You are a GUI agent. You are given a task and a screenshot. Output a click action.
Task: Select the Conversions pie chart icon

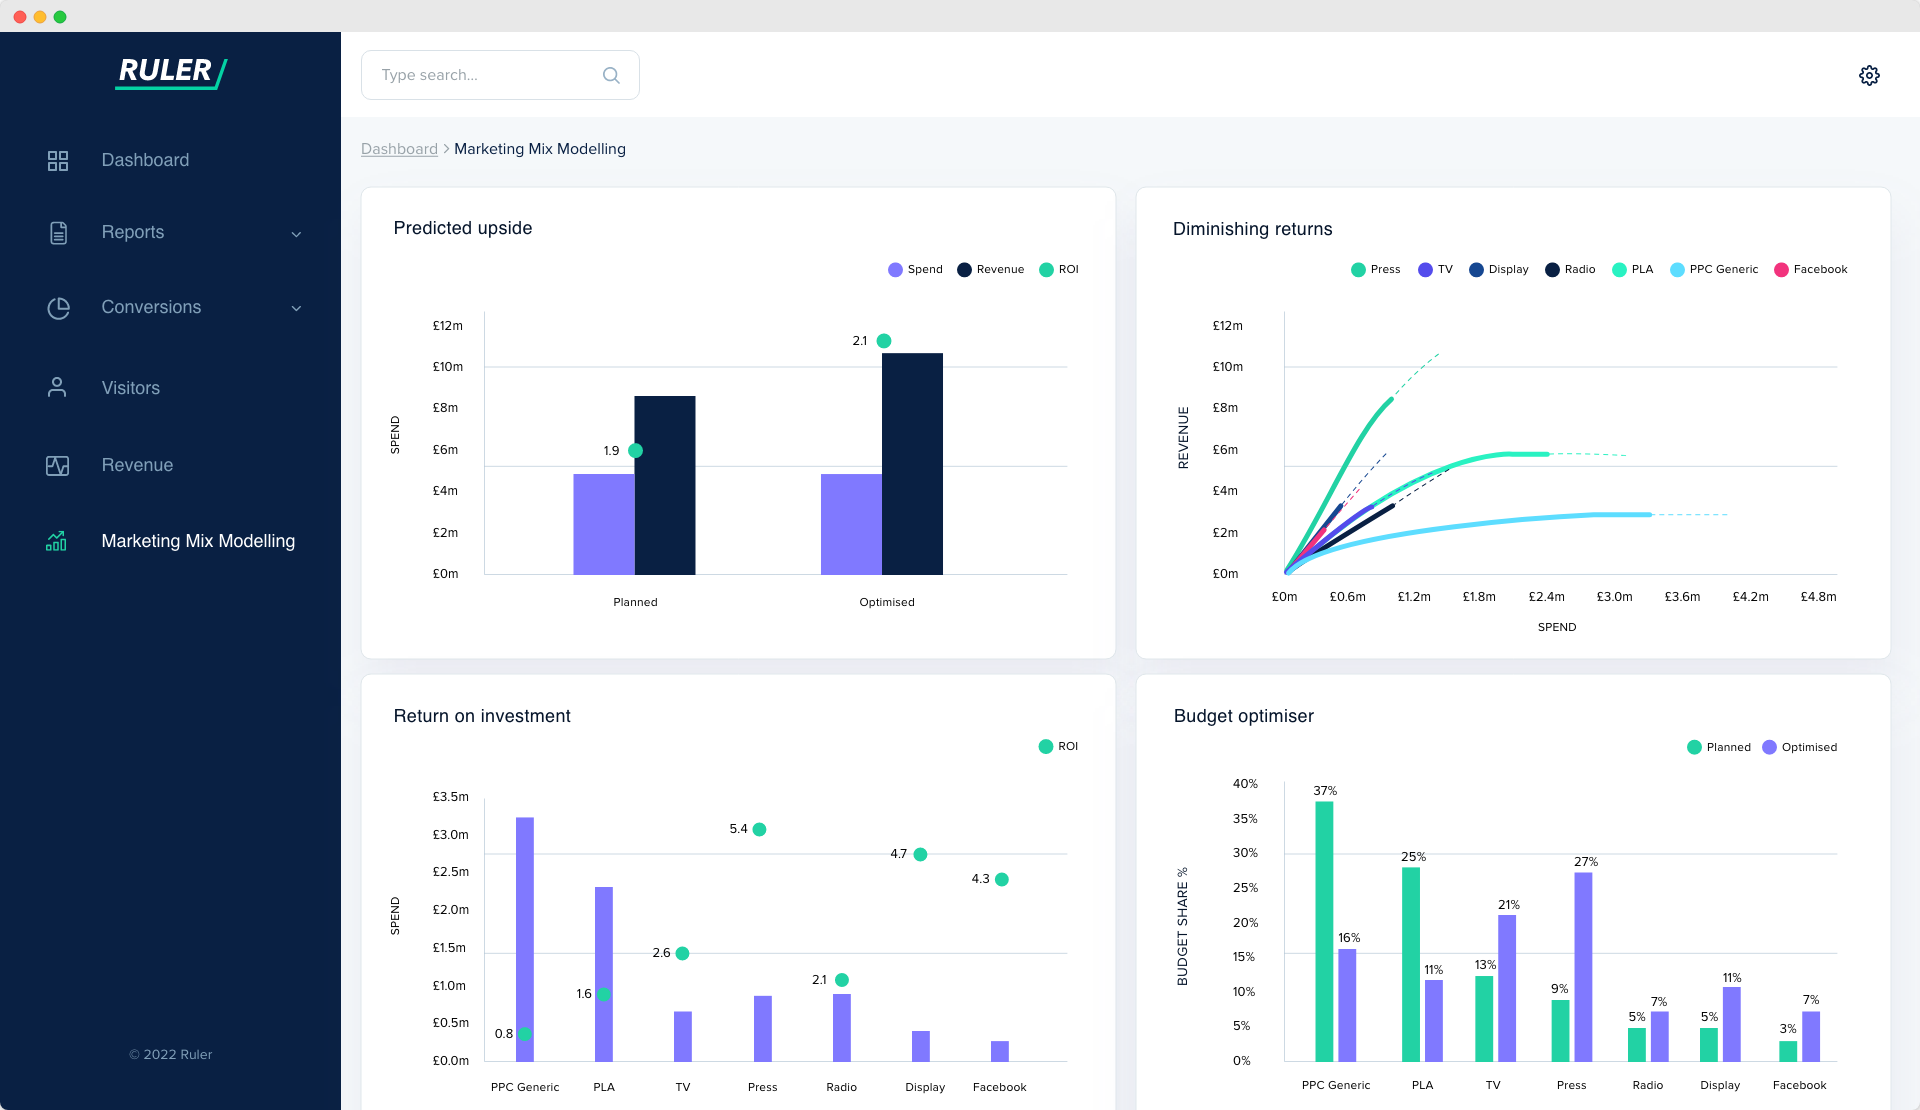point(58,308)
